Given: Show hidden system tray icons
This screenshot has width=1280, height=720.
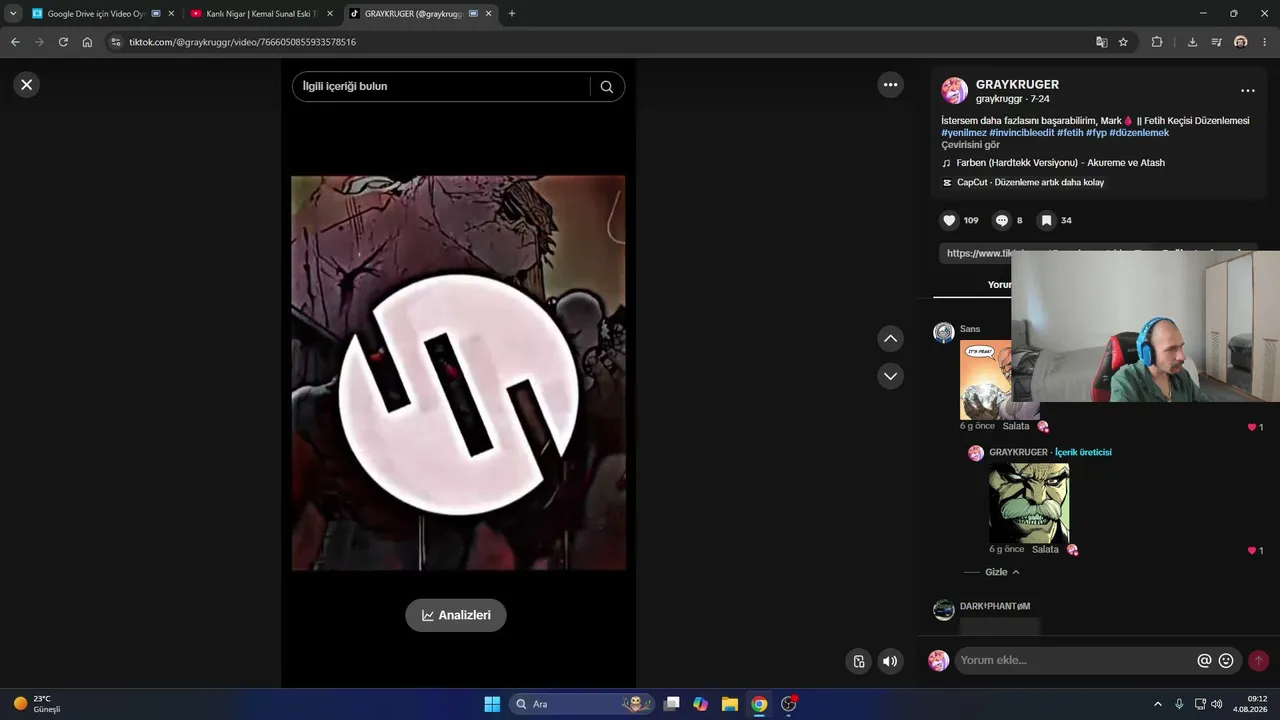Looking at the screenshot, I should (1158, 704).
